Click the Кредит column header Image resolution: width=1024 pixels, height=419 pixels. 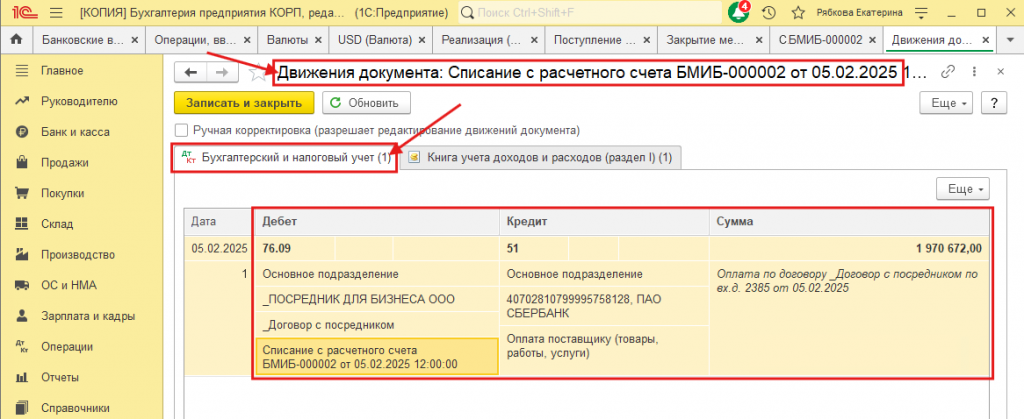click(605, 222)
